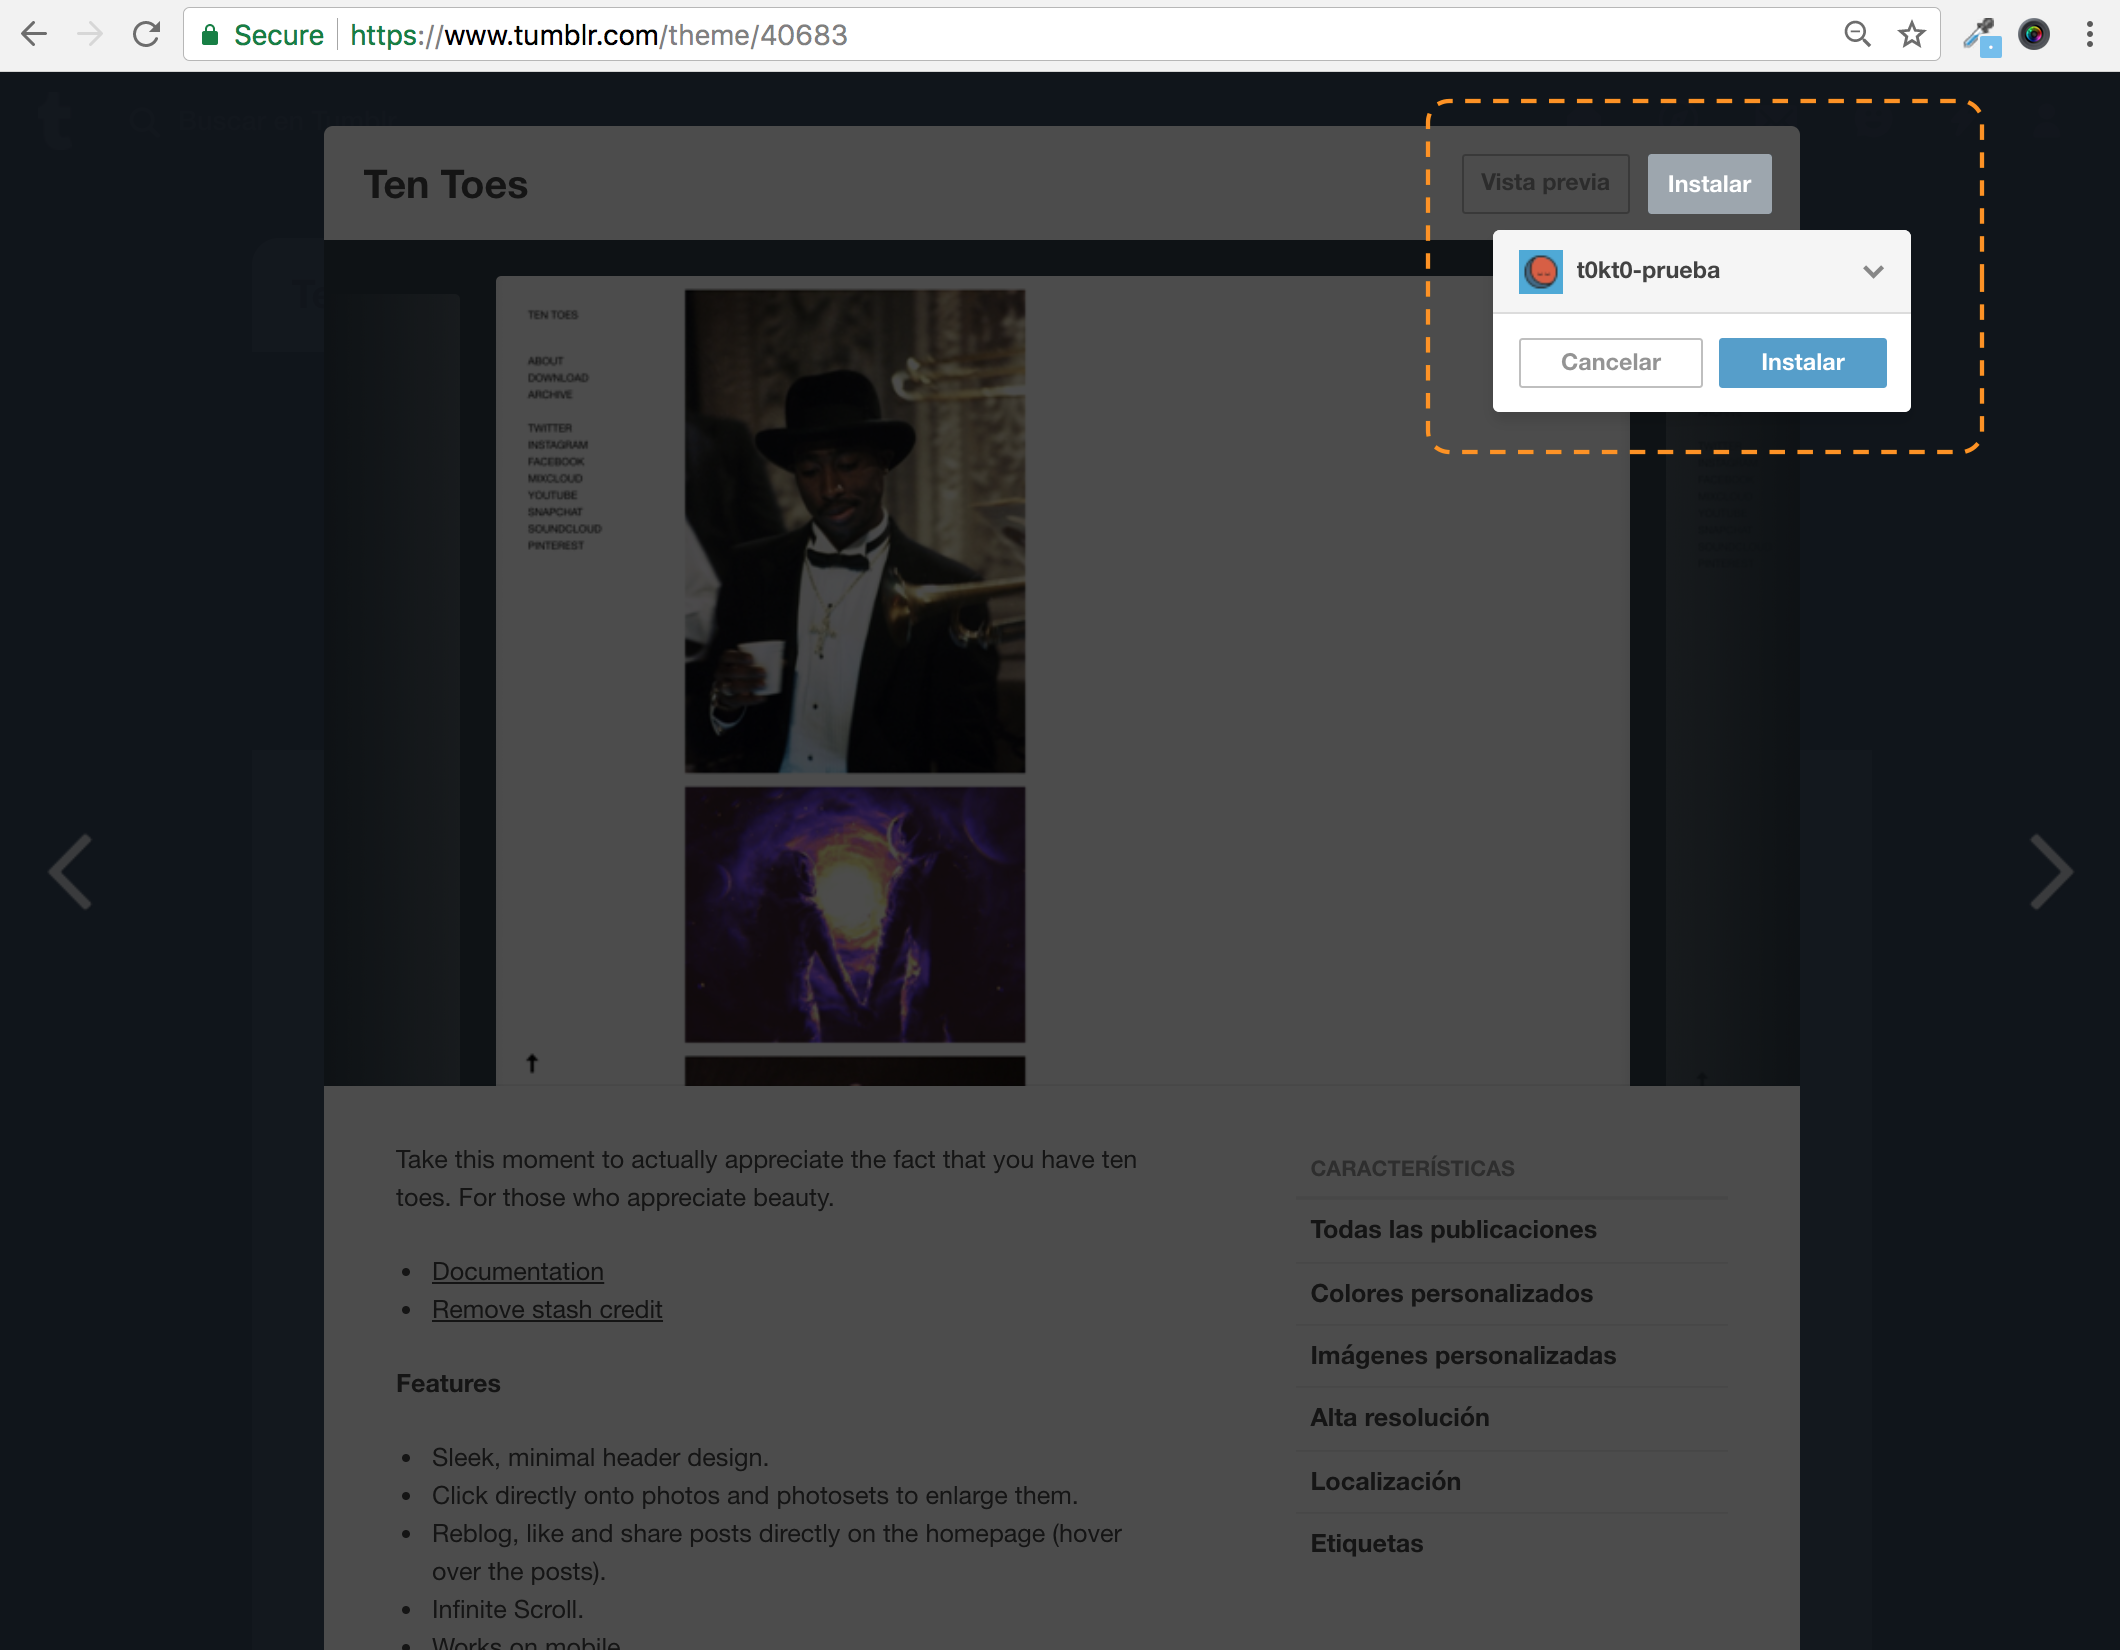This screenshot has height=1650, width=2120.
Task: Select Todas las publicaciones feature
Action: (1453, 1229)
